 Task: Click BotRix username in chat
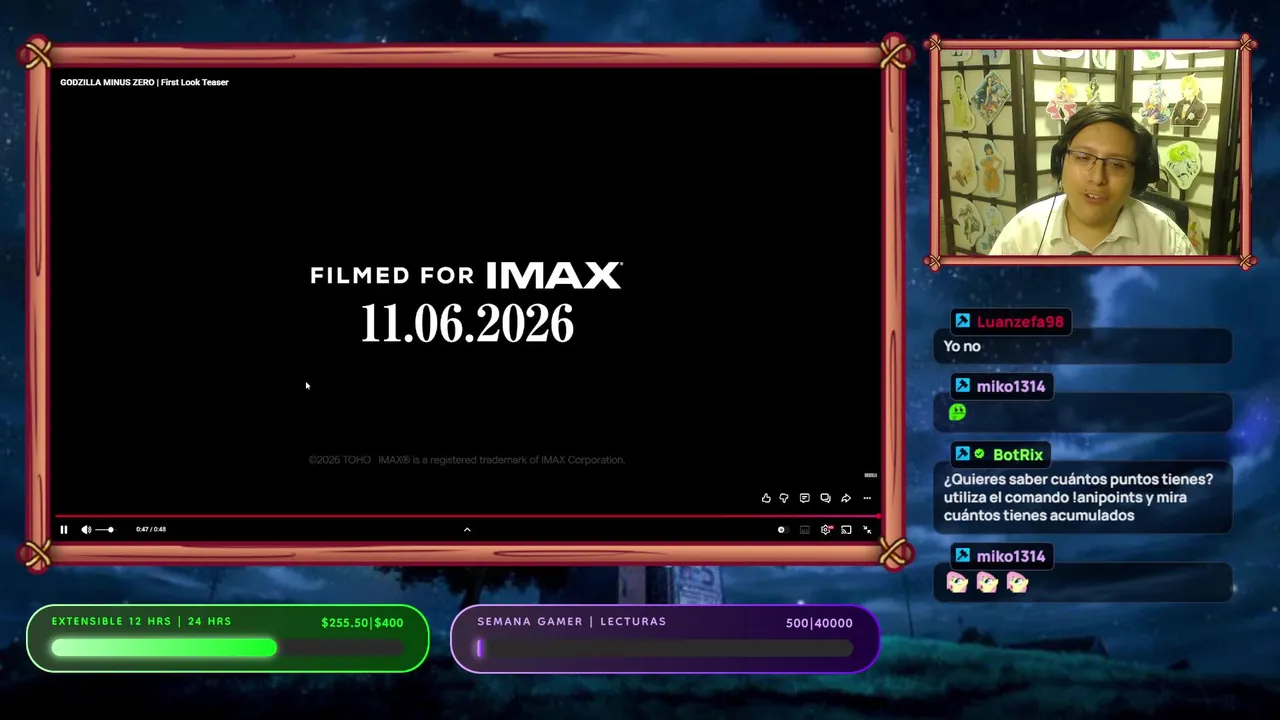[x=1018, y=455]
